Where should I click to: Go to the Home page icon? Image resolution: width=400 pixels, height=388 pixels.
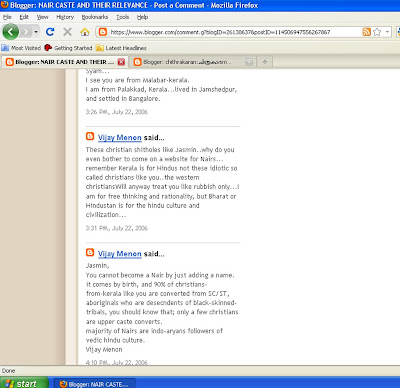point(85,32)
